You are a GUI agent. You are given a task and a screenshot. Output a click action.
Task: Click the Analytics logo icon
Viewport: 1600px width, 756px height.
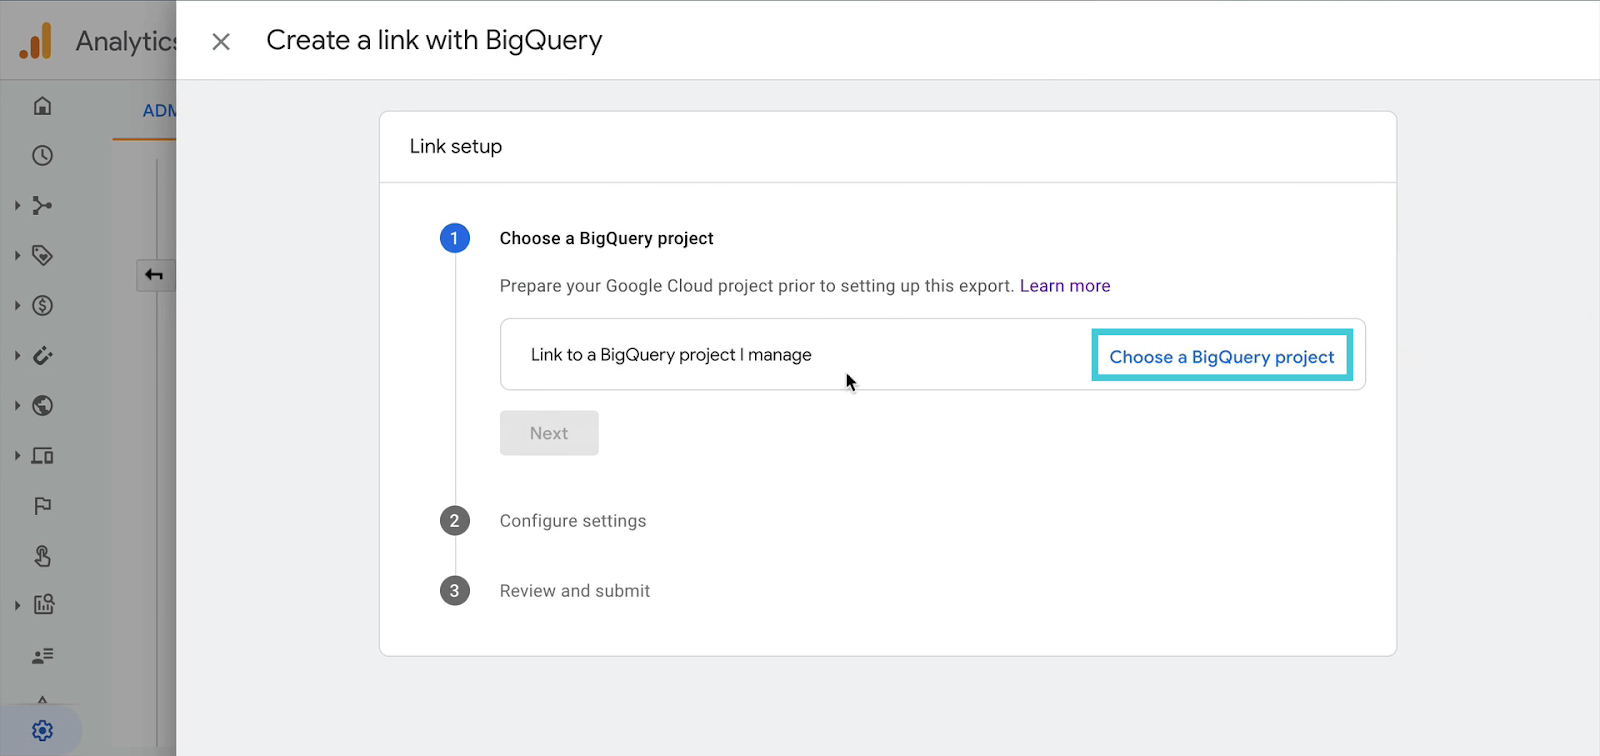(x=36, y=41)
